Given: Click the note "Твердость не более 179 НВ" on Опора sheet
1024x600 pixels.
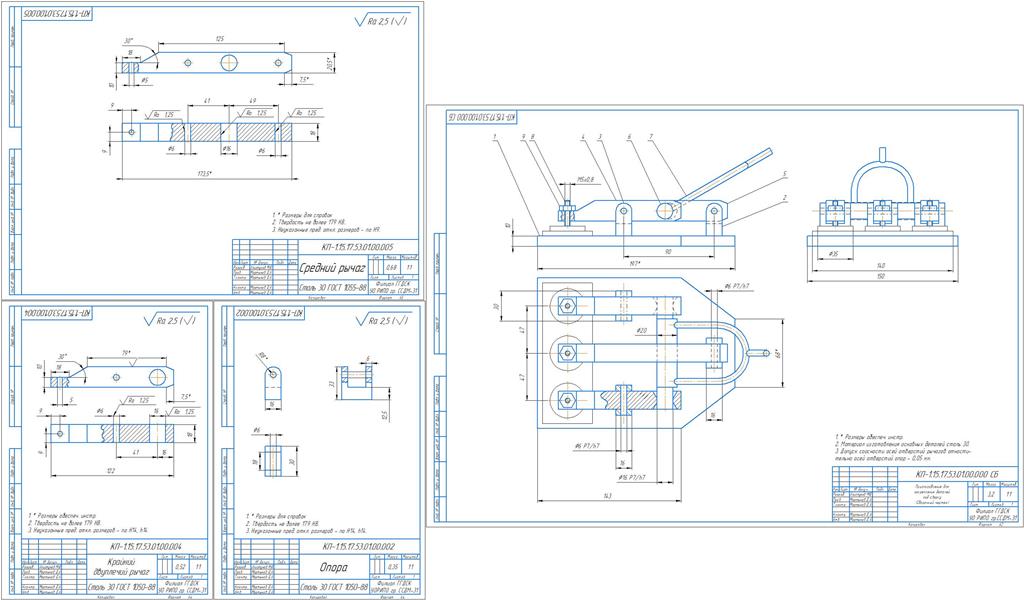Looking at the screenshot, I should click(285, 524).
